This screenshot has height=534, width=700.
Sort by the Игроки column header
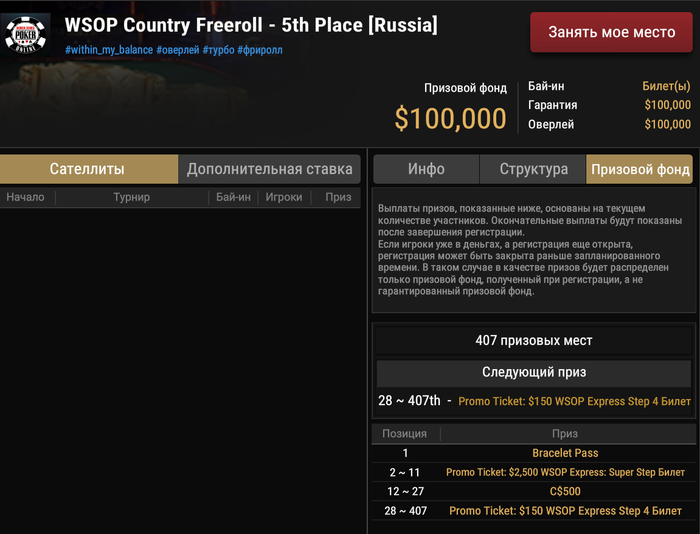284,197
